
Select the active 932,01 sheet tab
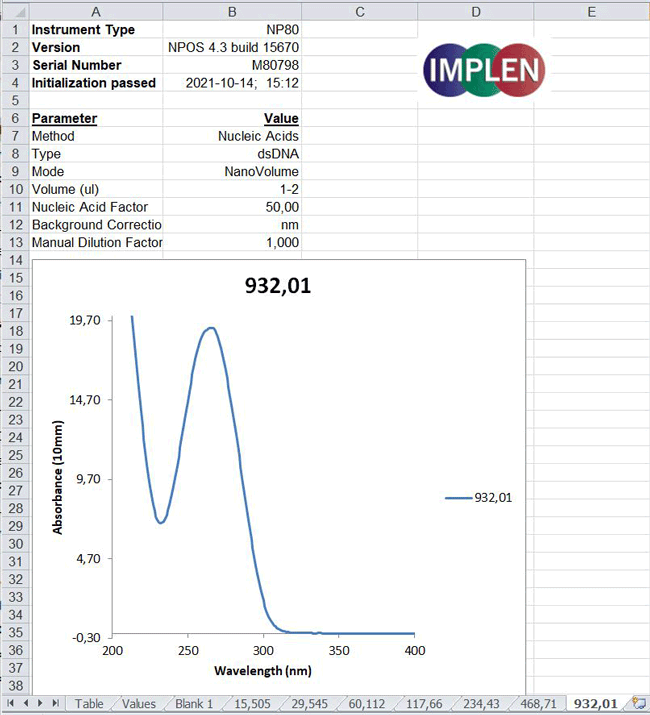595,704
